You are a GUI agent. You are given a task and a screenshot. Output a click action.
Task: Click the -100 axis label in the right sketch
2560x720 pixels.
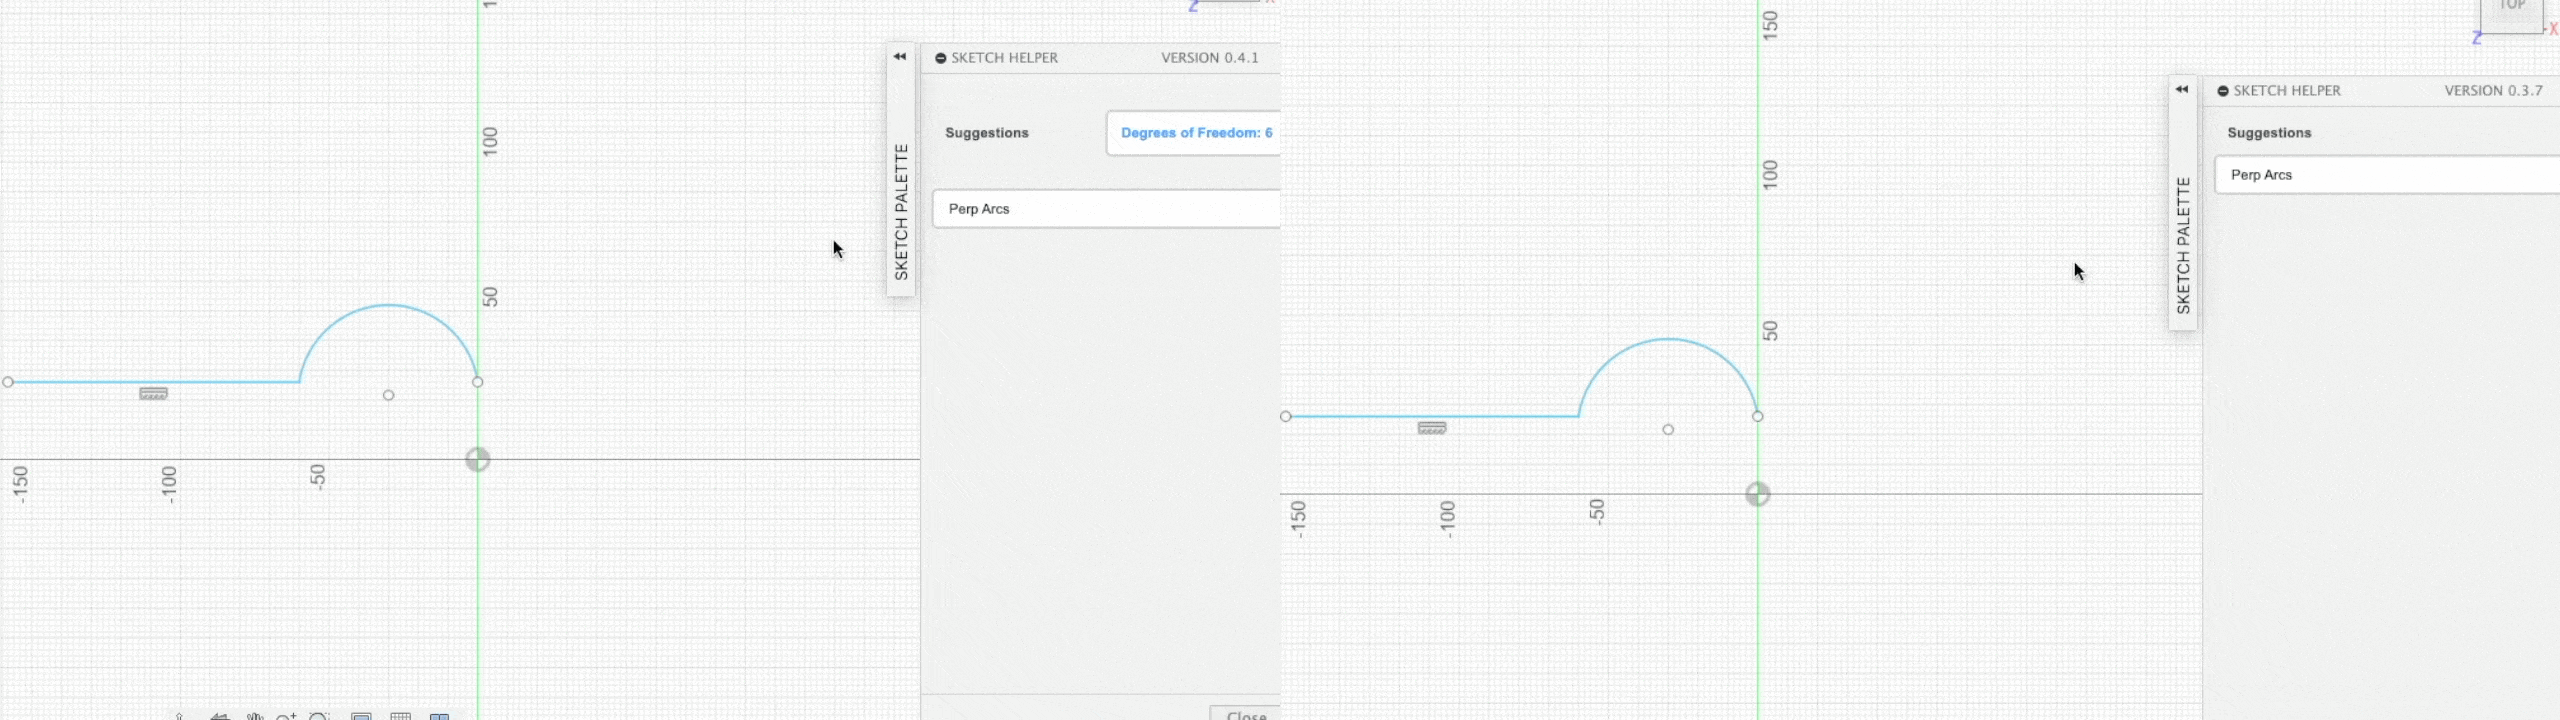[1447, 519]
